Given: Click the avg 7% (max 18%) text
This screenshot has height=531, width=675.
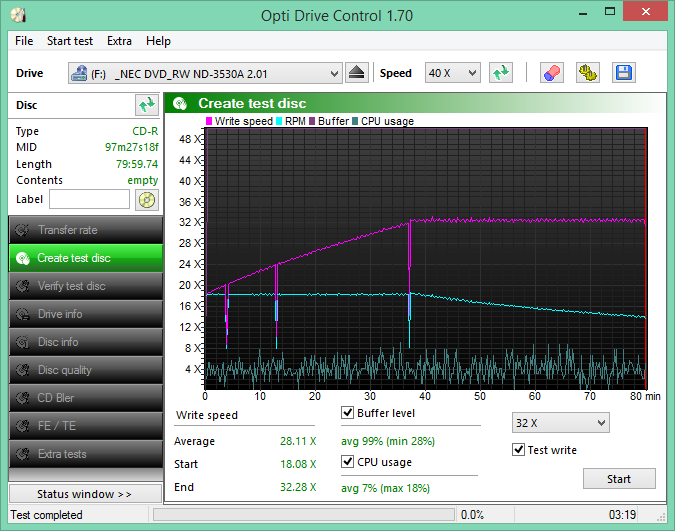Looking at the screenshot, I should tap(385, 488).
